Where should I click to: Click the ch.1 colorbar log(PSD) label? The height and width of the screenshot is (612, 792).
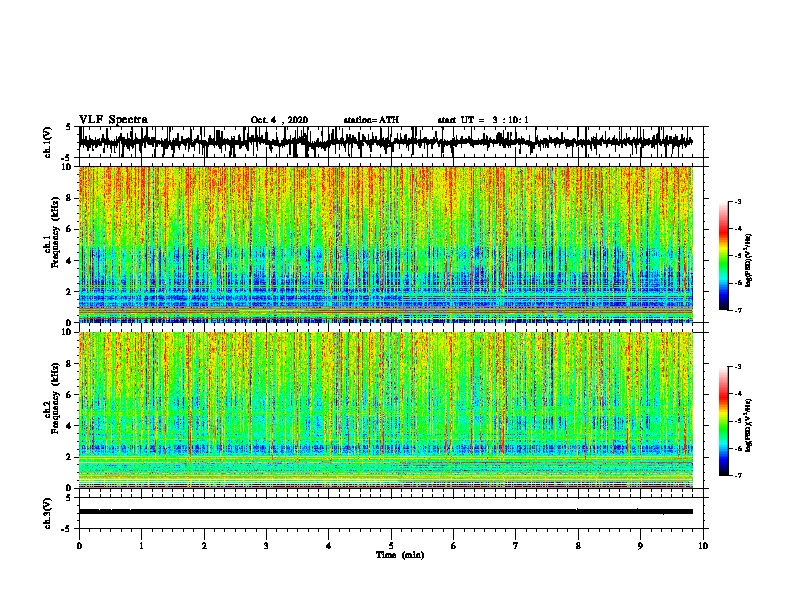[749, 260]
